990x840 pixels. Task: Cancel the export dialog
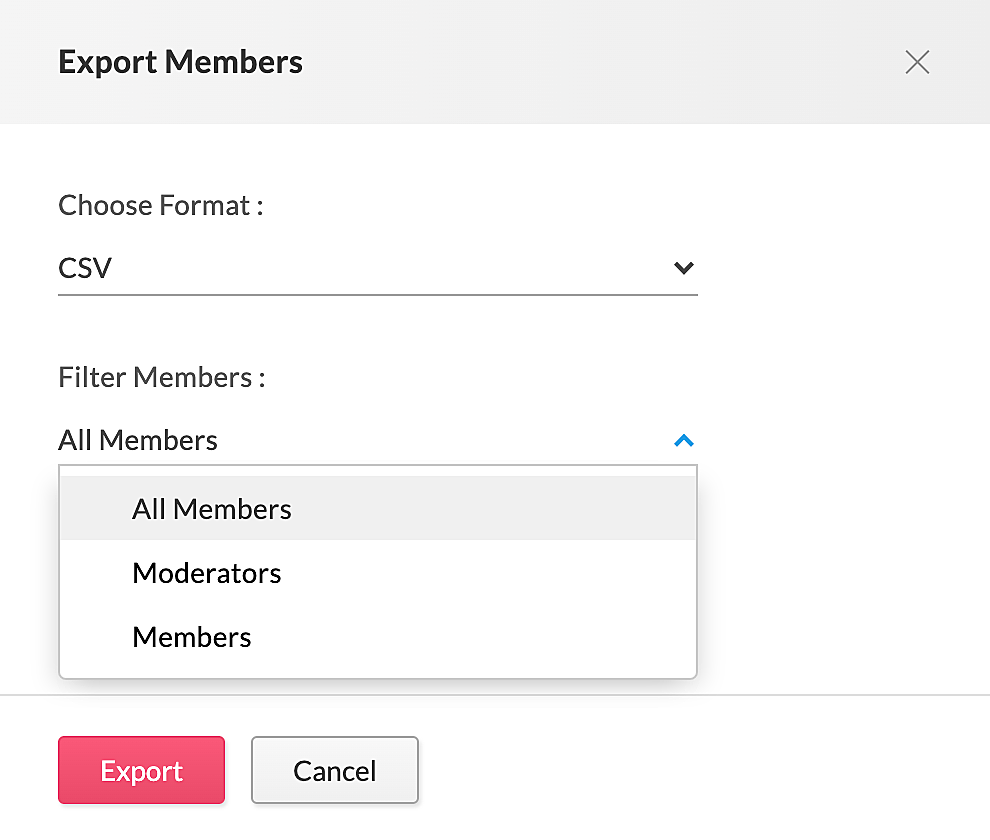coord(335,770)
